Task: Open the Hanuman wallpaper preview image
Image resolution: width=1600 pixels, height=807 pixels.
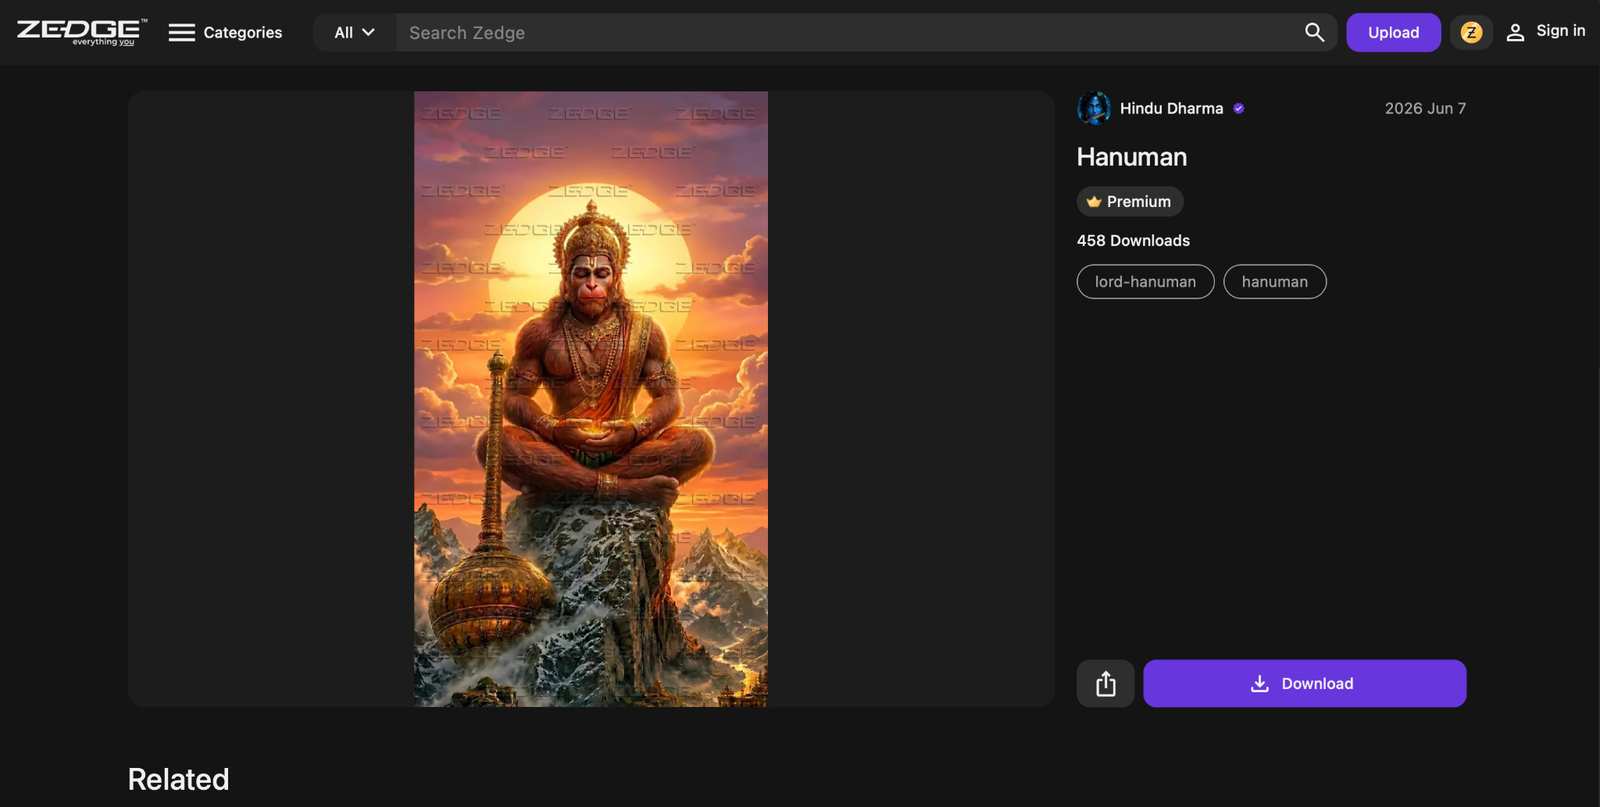Action: (591, 399)
